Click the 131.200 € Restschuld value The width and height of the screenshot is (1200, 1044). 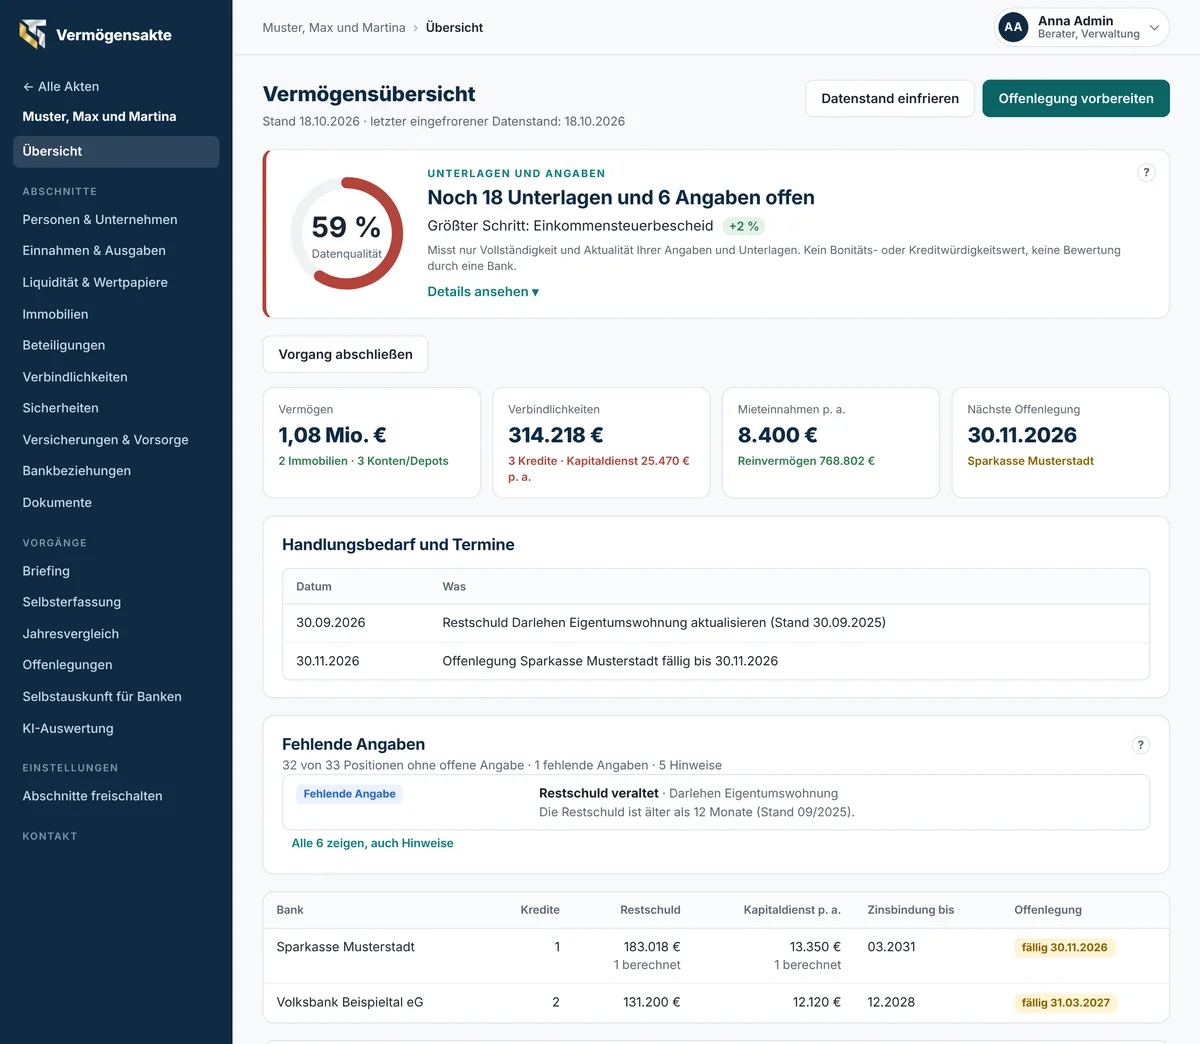tap(651, 1002)
